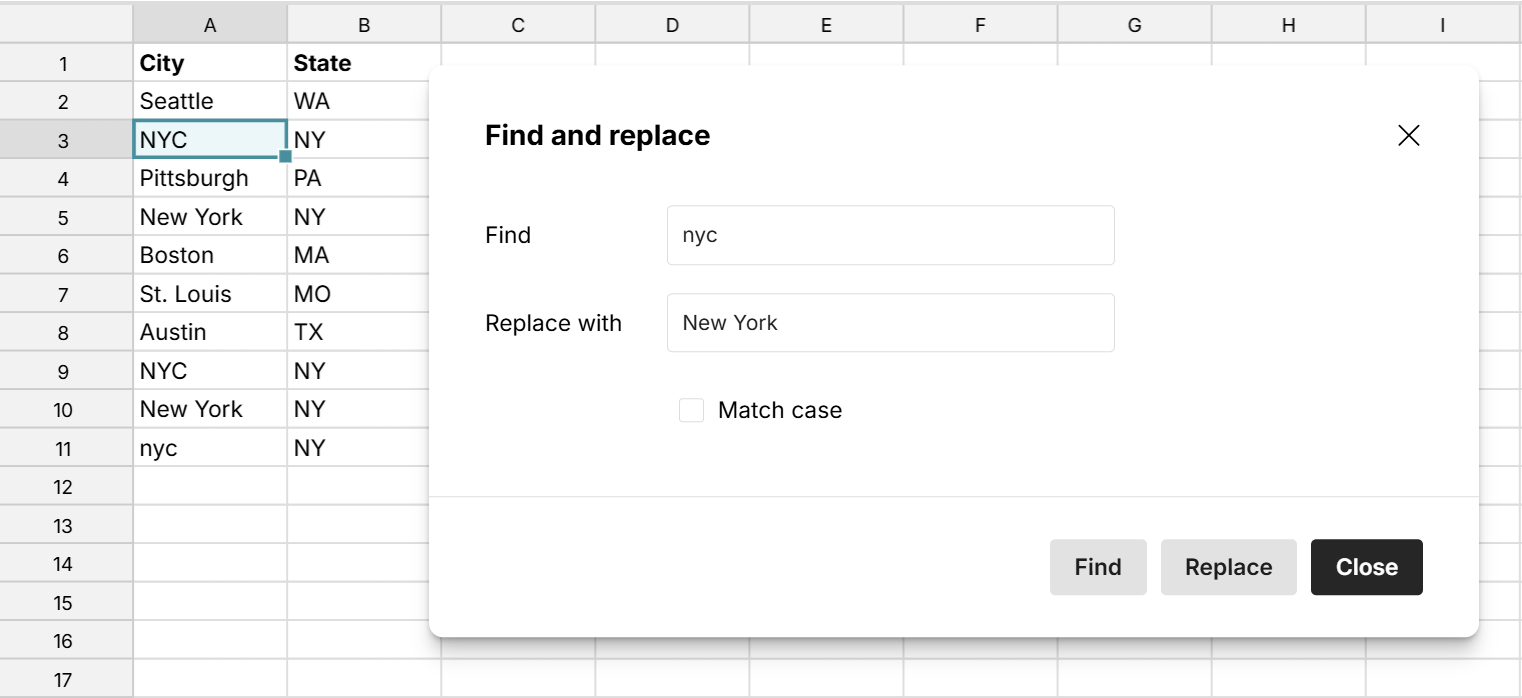The image size is (1522, 698).
Task: Select the cell containing Austin
Action: (210, 332)
